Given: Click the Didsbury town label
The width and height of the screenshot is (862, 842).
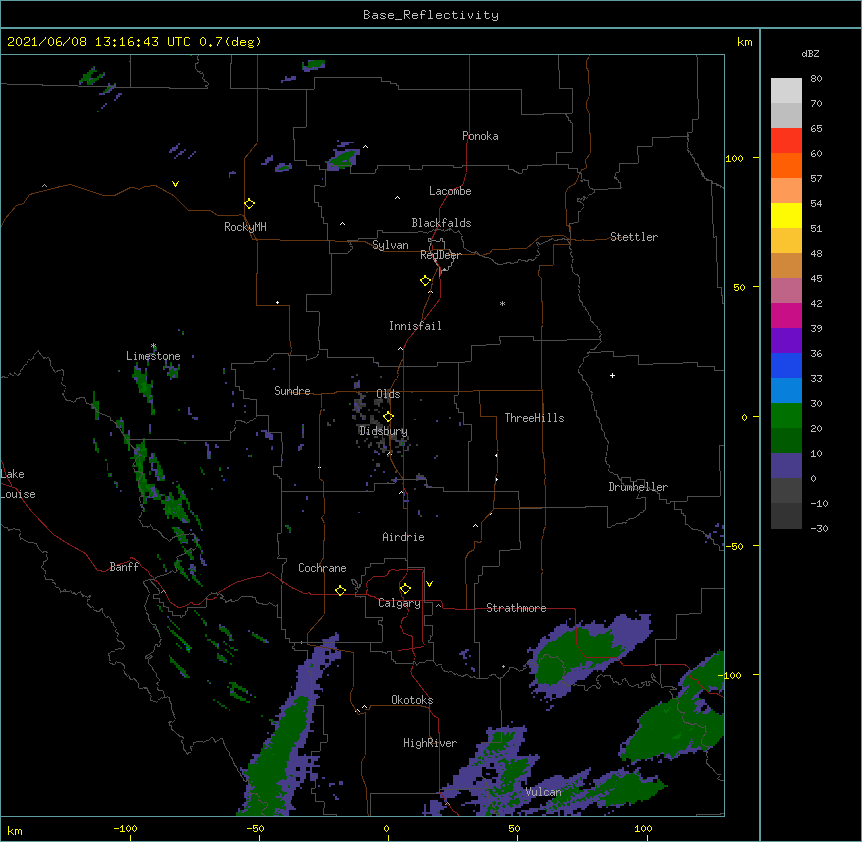Looking at the screenshot, I should [x=383, y=431].
